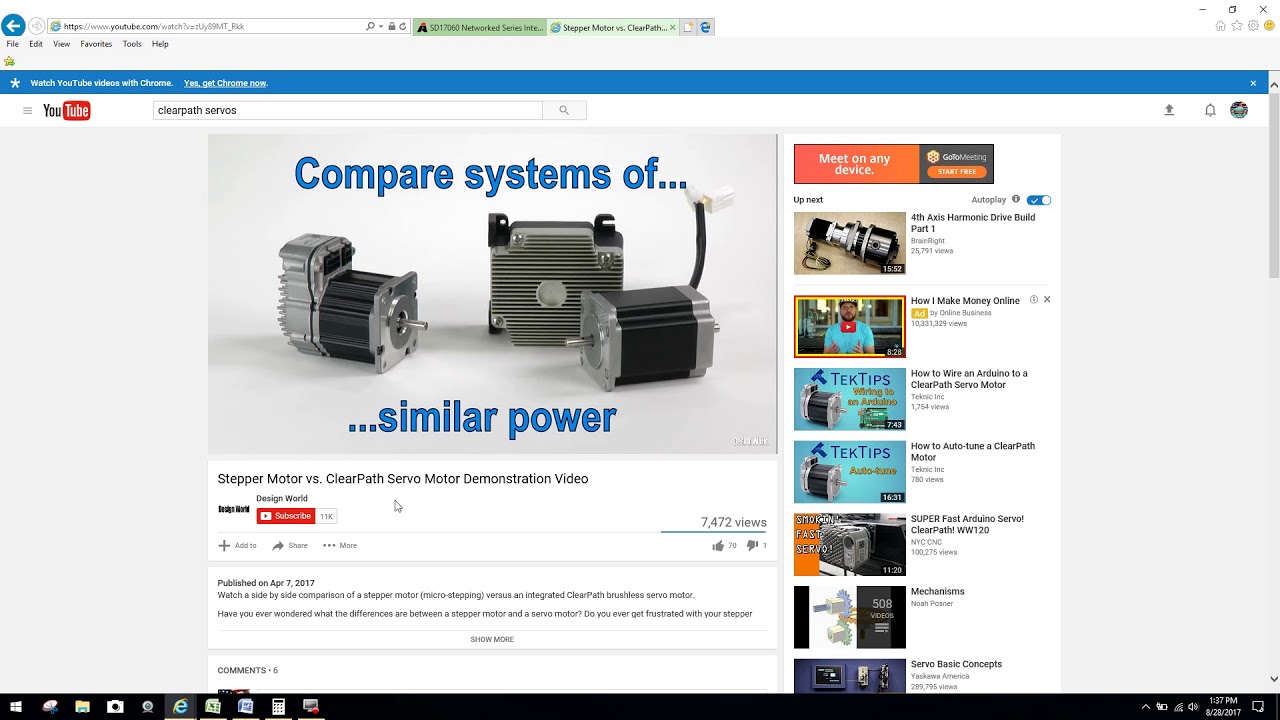The width and height of the screenshot is (1280, 720).
Task: Go back with the browser Back arrow
Action: pos(13,26)
